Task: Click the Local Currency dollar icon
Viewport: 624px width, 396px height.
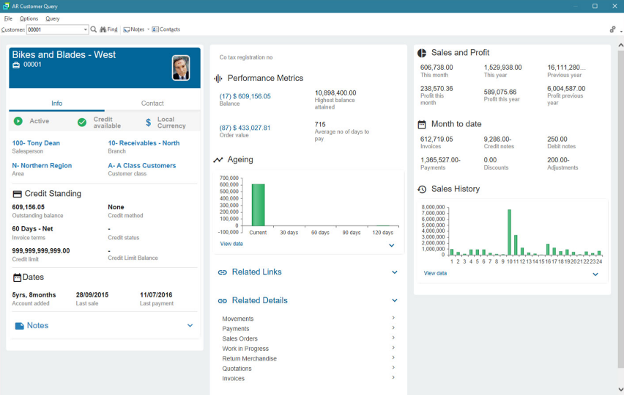Action: (148, 122)
